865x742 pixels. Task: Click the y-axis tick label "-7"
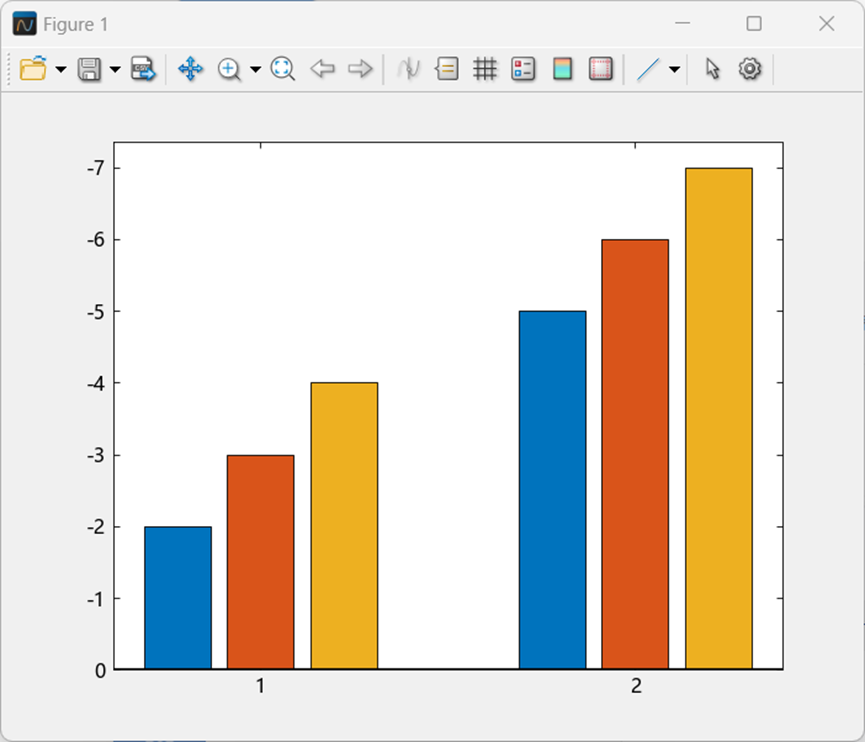pyautogui.click(x=96, y=168)
